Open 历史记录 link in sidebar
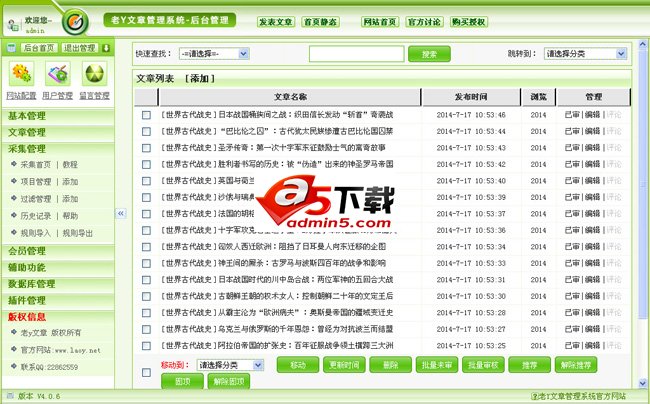650x404 pixels. (36, 215)
